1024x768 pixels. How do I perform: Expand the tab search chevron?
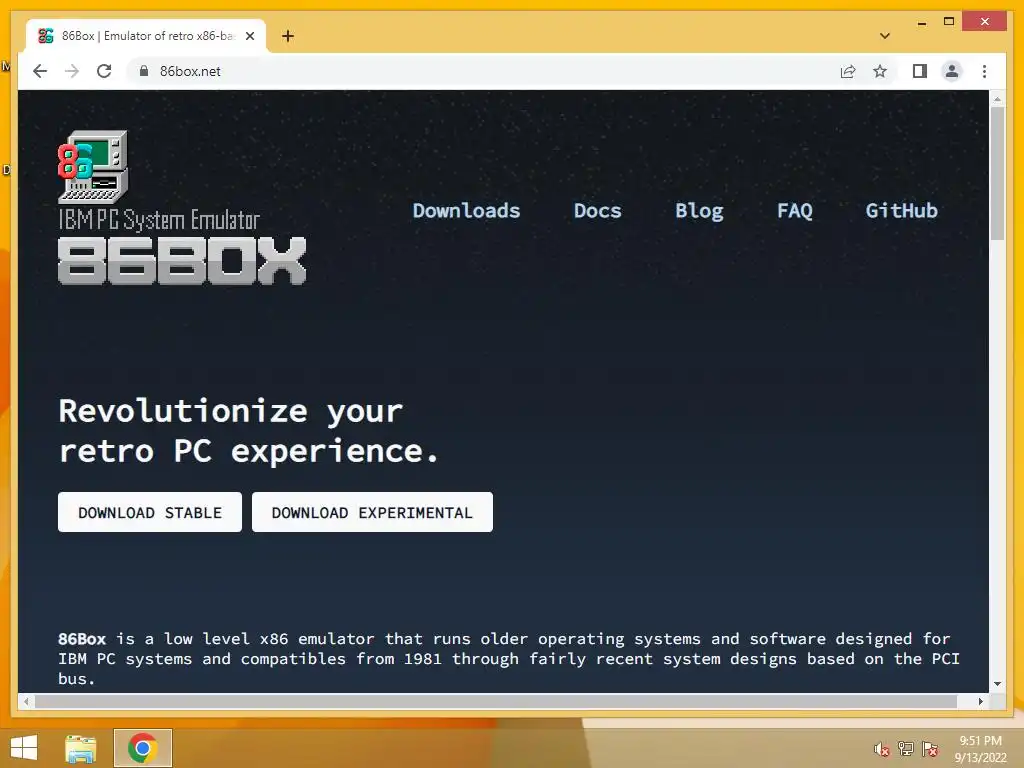tap(885, 36)
